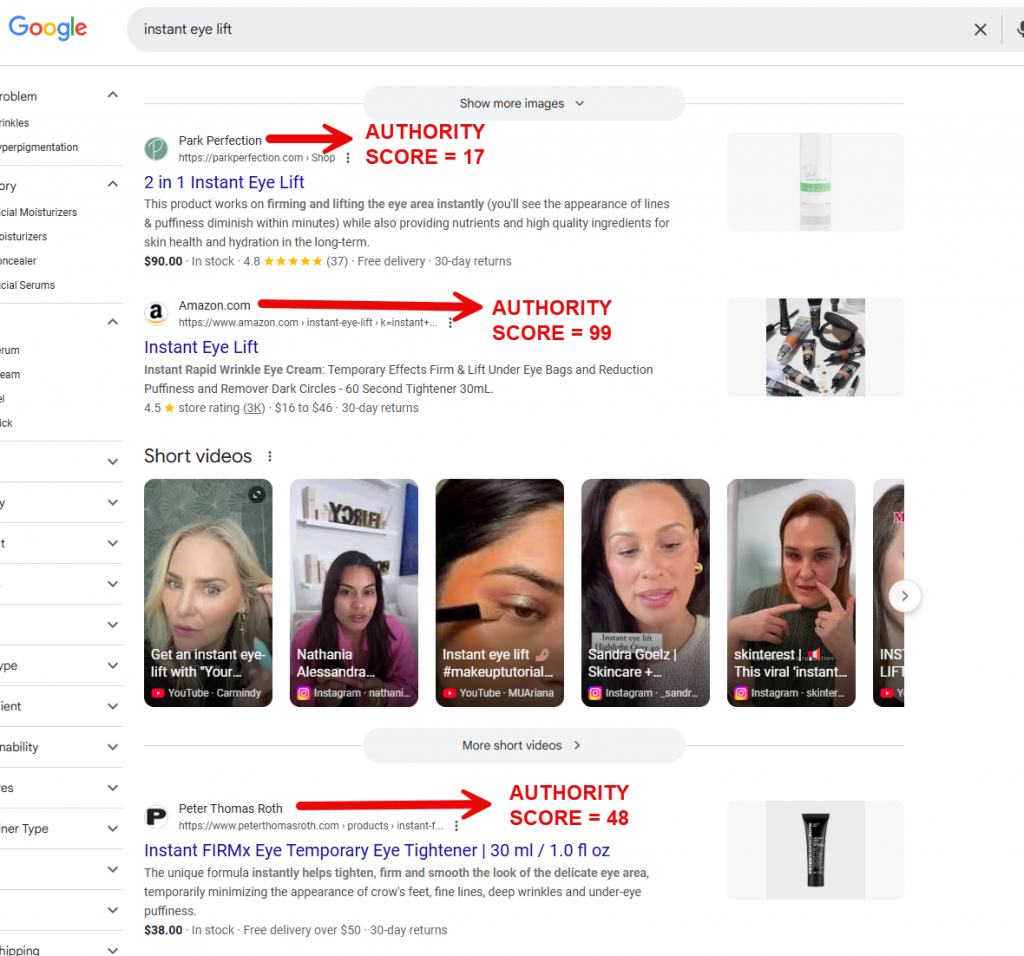Click the Park Perfection product thumbnail
This screenshot has width=1024, height=956.
tap(815, 182)
